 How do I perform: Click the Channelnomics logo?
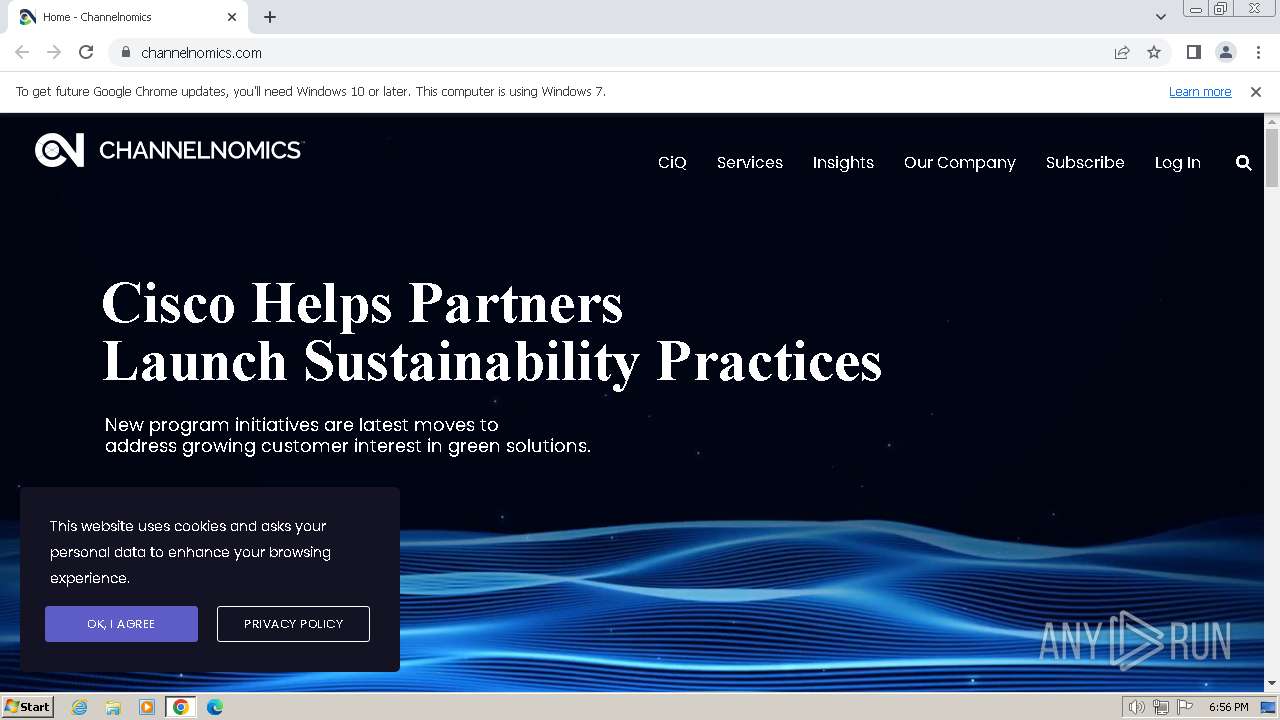[x=168, y=150]
